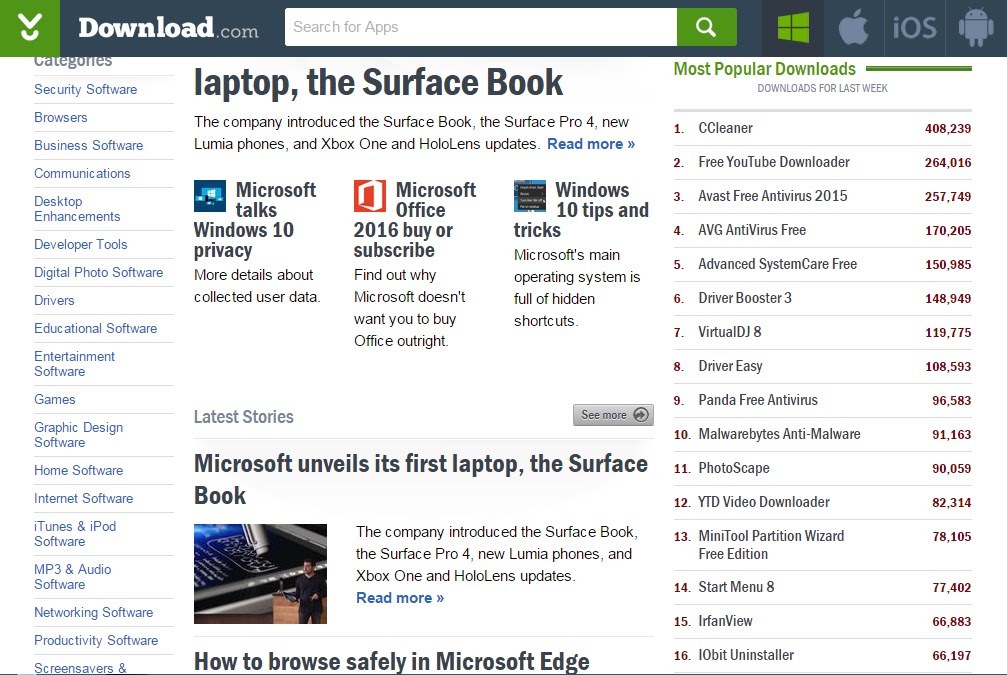1007x675 pixels.
Task: Open Driver Easy entry
Action: coord(730,366)
